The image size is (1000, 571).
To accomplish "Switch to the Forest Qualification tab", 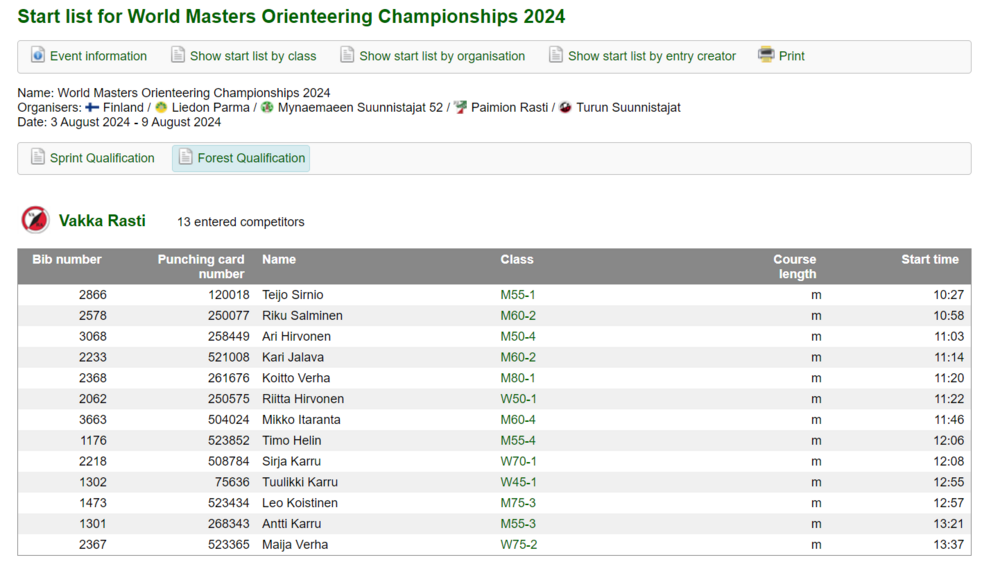I will tap(251, 158).
